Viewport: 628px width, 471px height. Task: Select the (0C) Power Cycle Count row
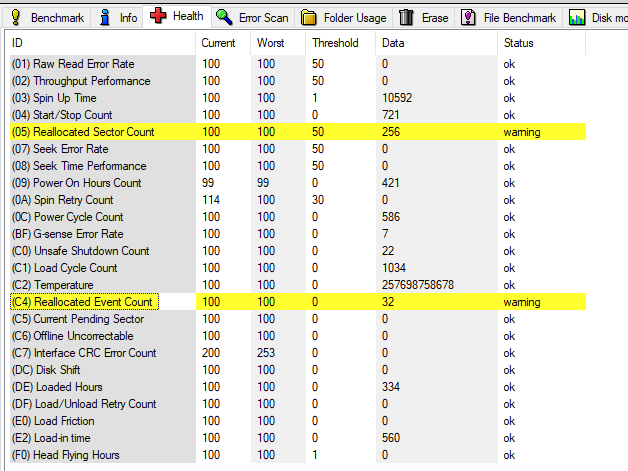tap(298, 217)
